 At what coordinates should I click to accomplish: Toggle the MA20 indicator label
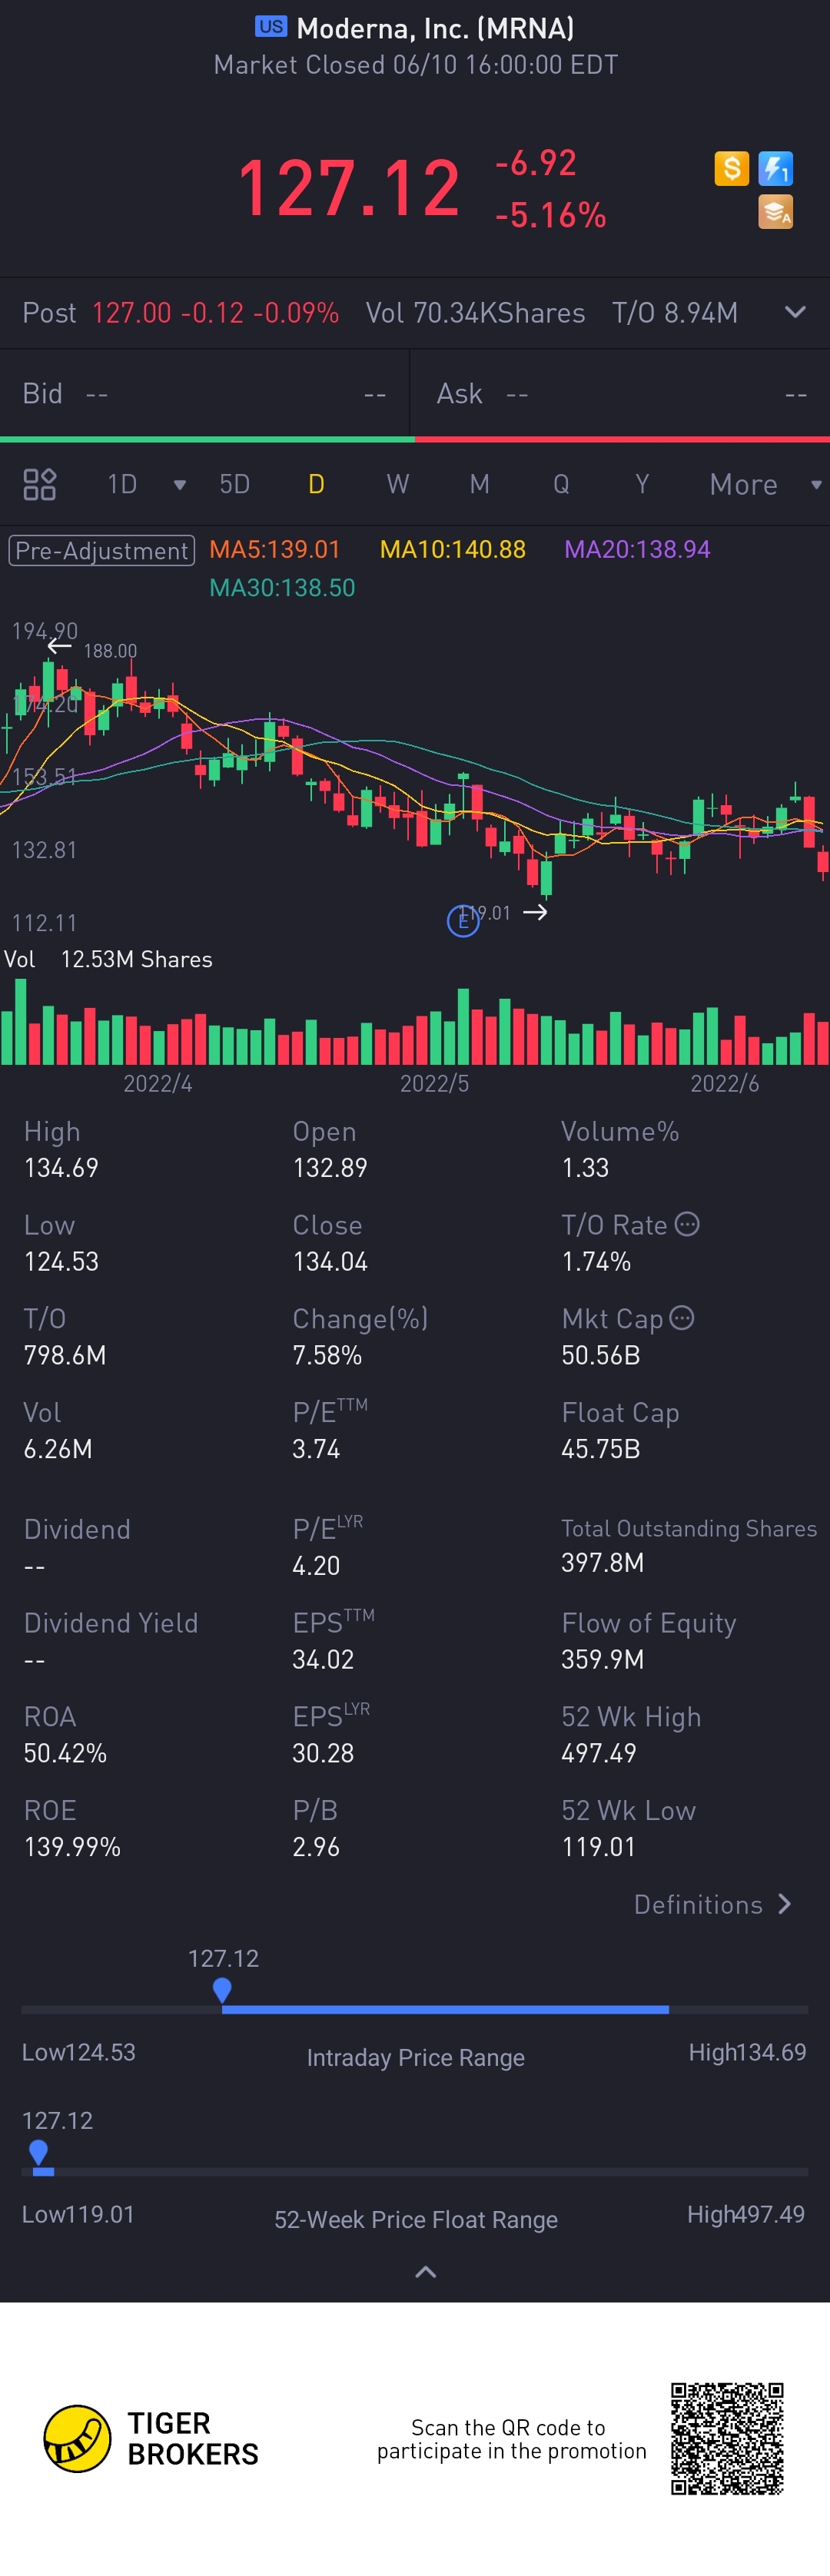(637, 550)
